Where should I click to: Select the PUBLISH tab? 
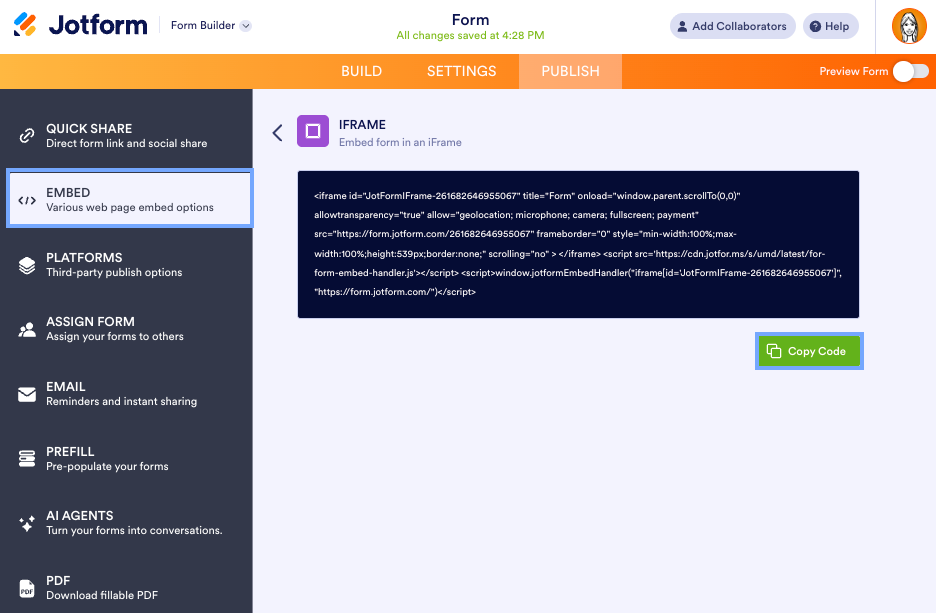pyautogui.click(x=570, y=71)
